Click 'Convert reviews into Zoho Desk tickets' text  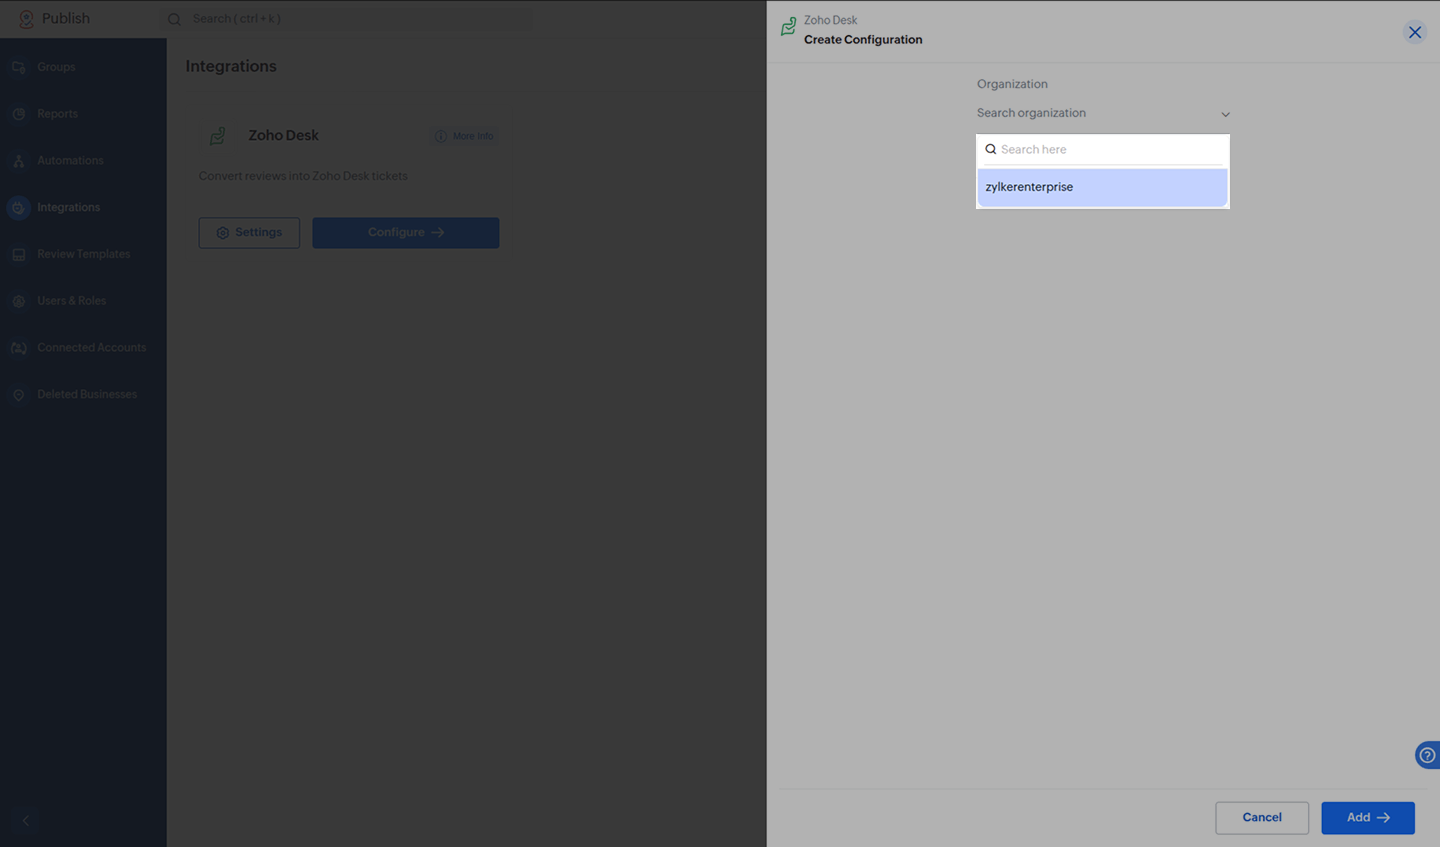click(303, 176)
